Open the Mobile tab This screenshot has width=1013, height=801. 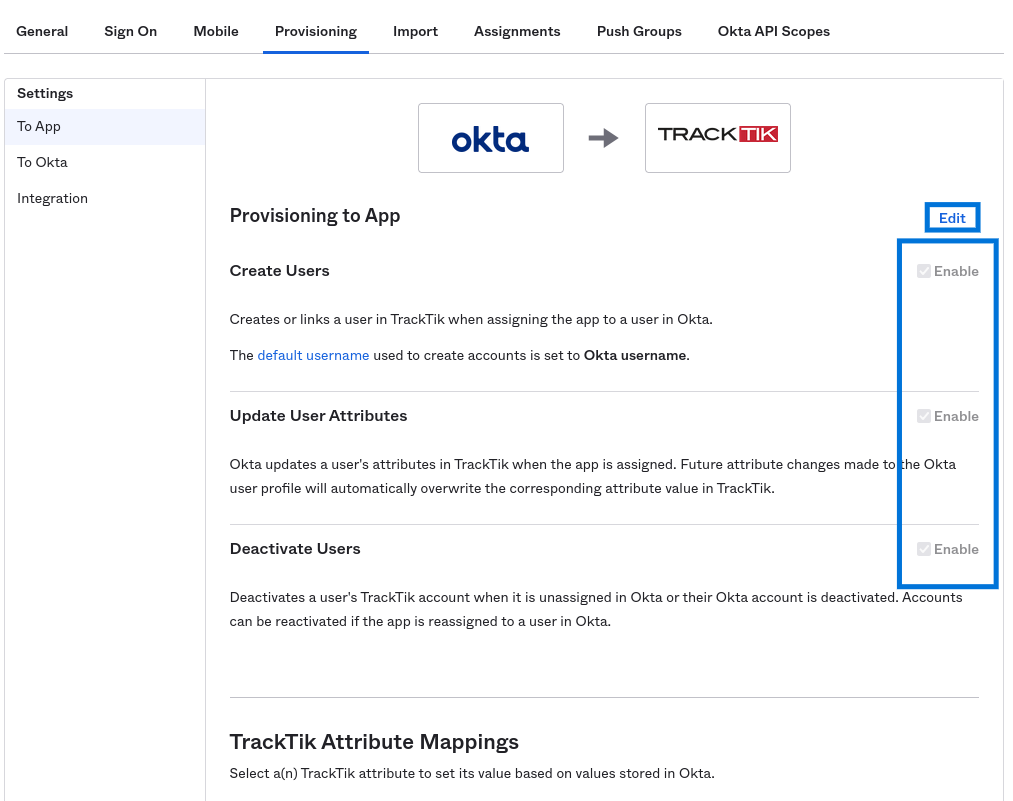click(216, 31)
